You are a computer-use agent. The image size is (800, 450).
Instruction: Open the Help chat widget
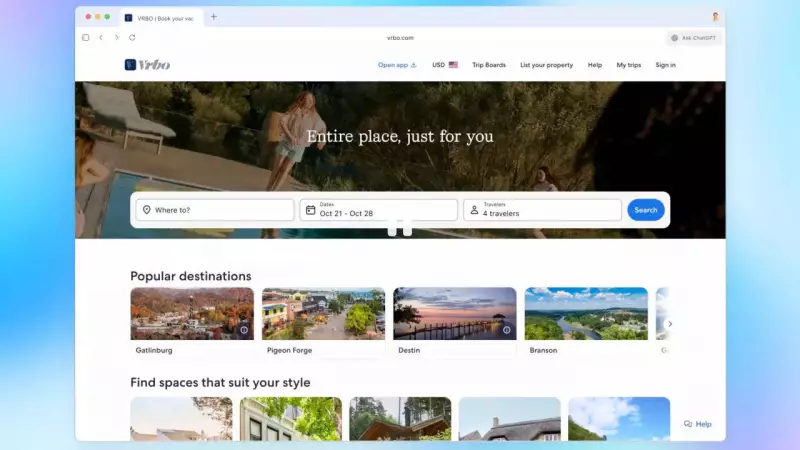(x=698, y=424)
